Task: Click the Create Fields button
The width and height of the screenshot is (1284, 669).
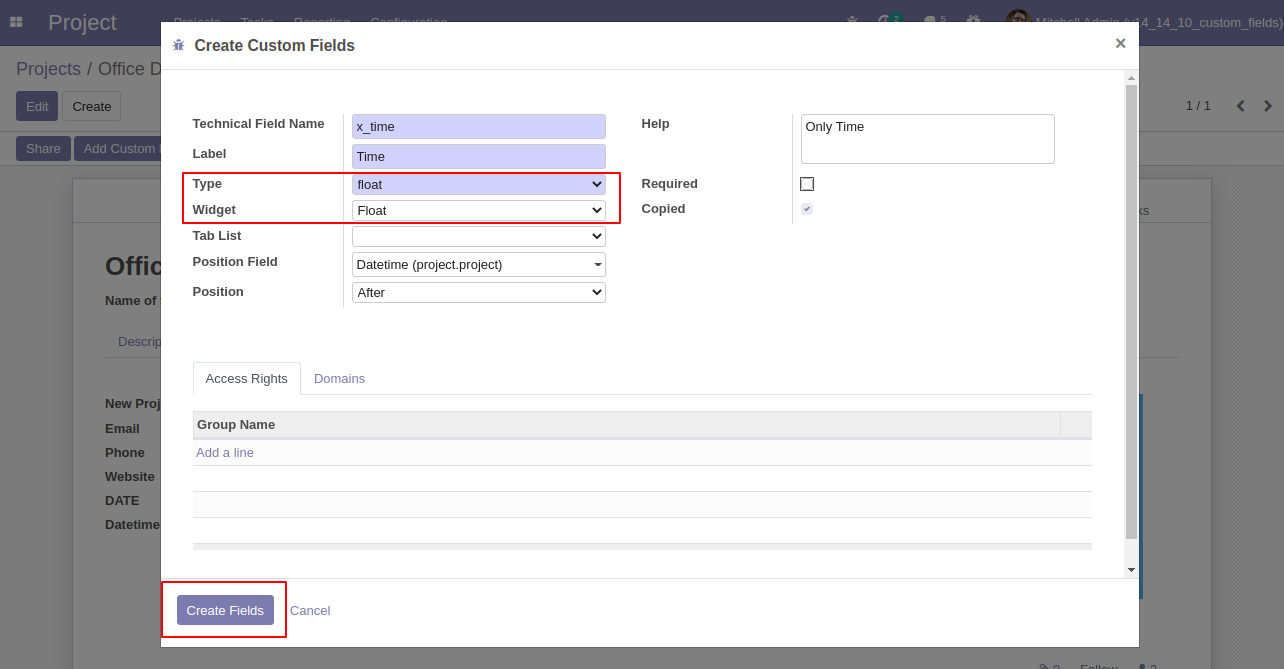Action: coord(225,610)
